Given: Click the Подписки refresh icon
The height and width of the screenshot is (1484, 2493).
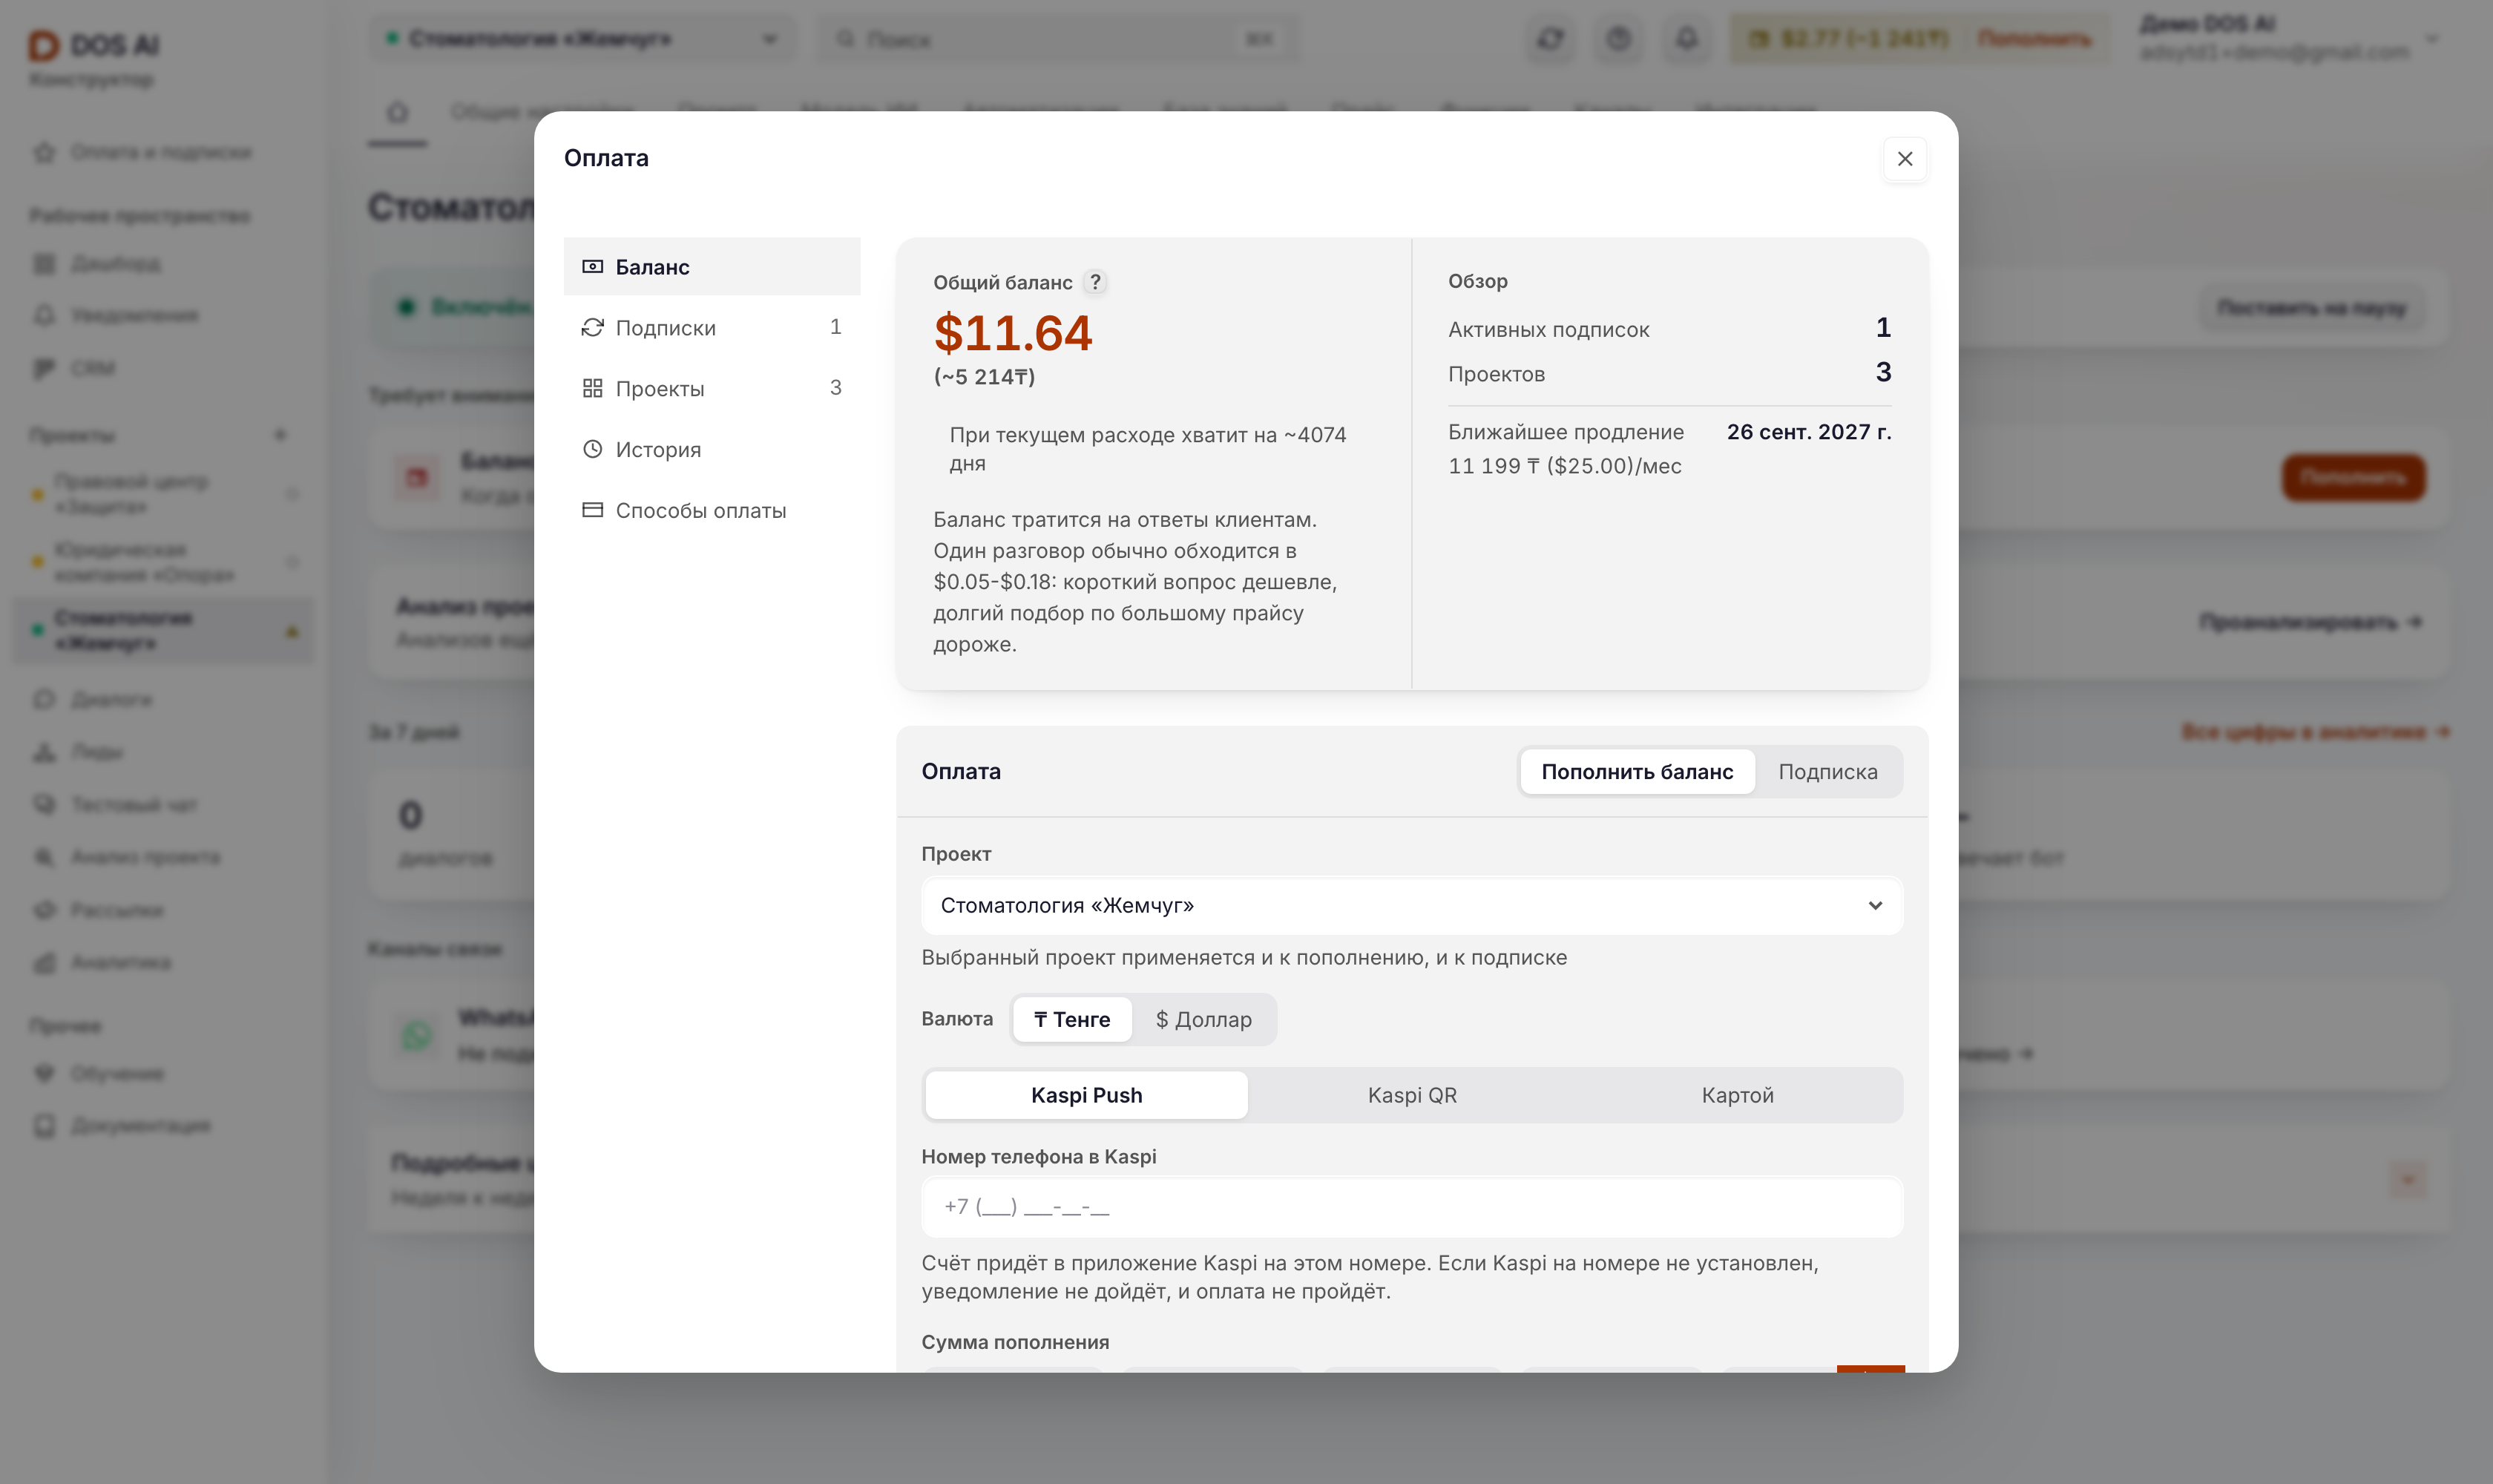Looking at the screenshot, I should 592,328.
